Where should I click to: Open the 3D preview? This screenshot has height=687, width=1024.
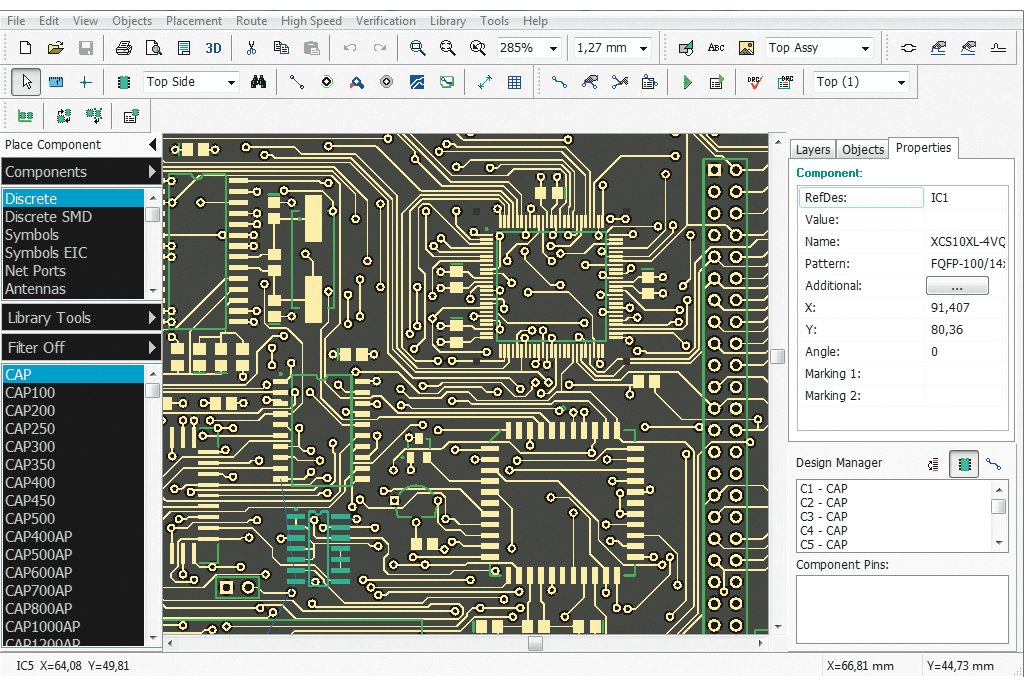pyautogui.click(x=213, y=48)
